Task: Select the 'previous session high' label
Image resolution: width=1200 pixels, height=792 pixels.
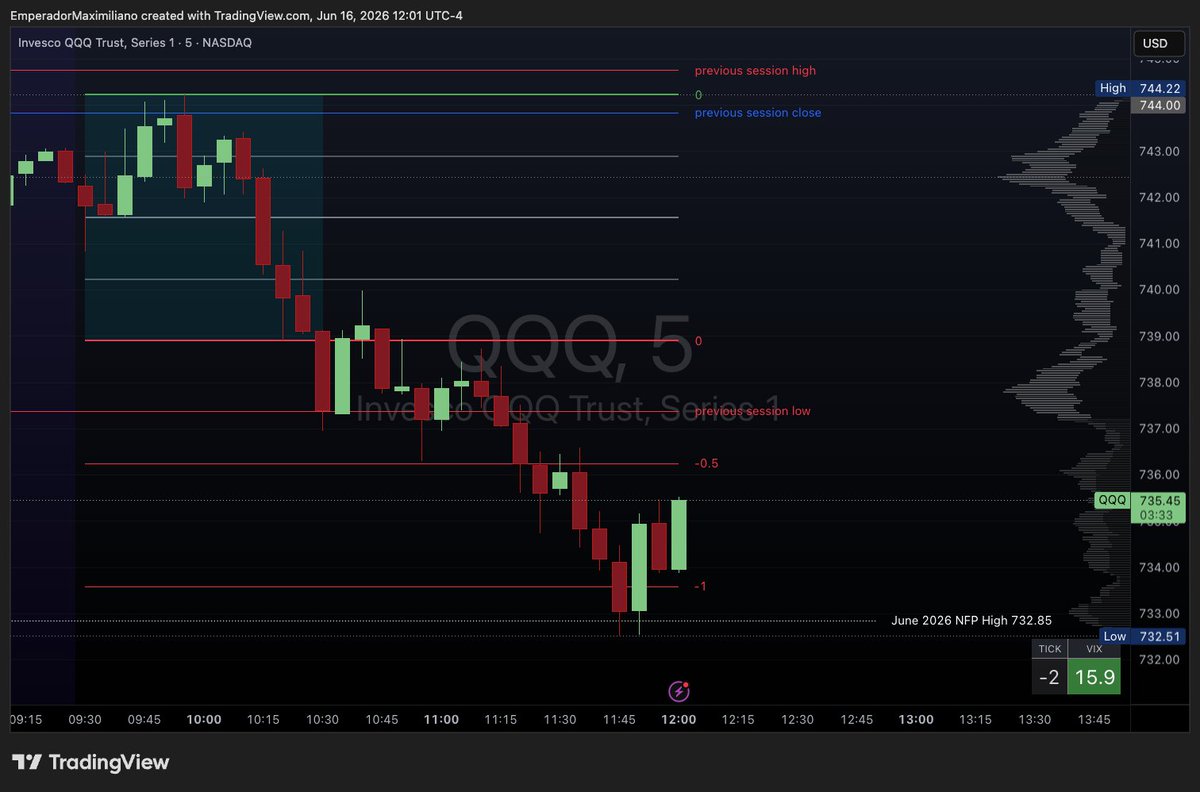Action: coord(755,71)
